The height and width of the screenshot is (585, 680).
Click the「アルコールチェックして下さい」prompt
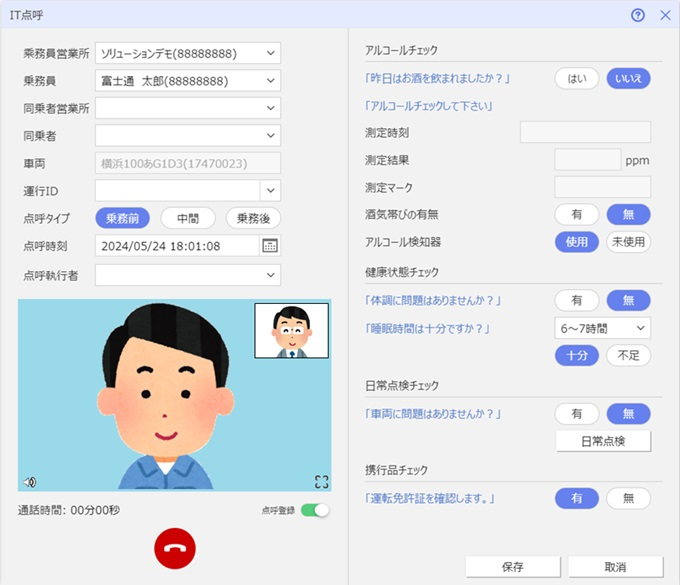coord(428,106)
